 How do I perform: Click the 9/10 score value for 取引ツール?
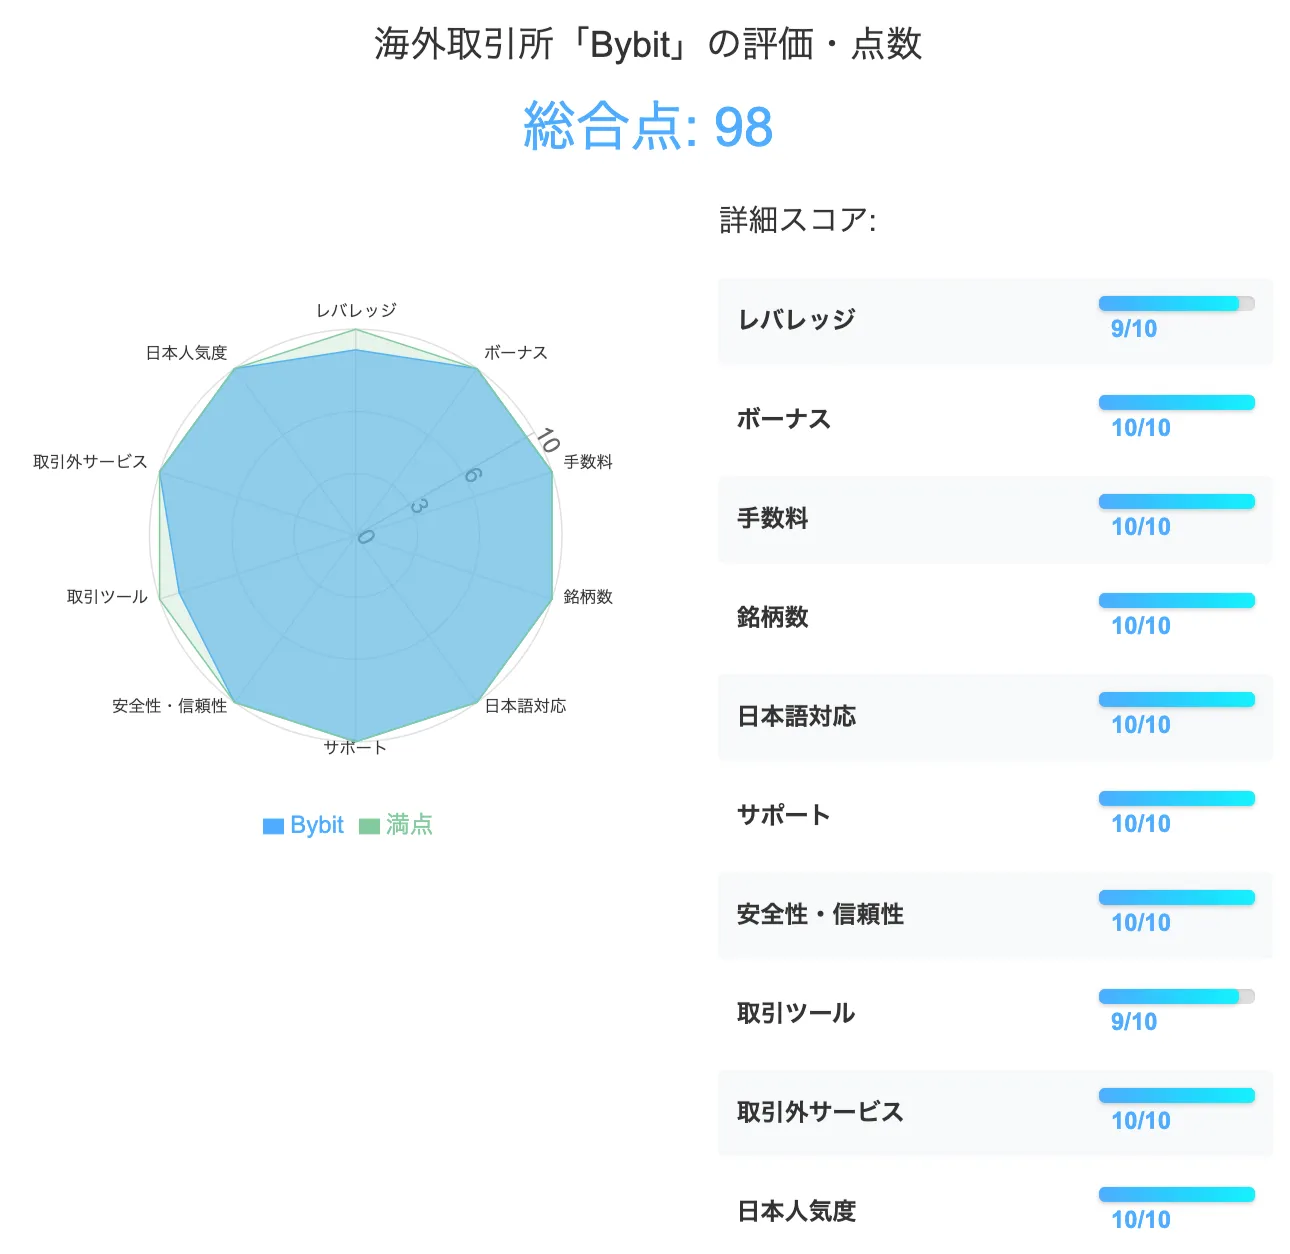coord(1134,1022)
